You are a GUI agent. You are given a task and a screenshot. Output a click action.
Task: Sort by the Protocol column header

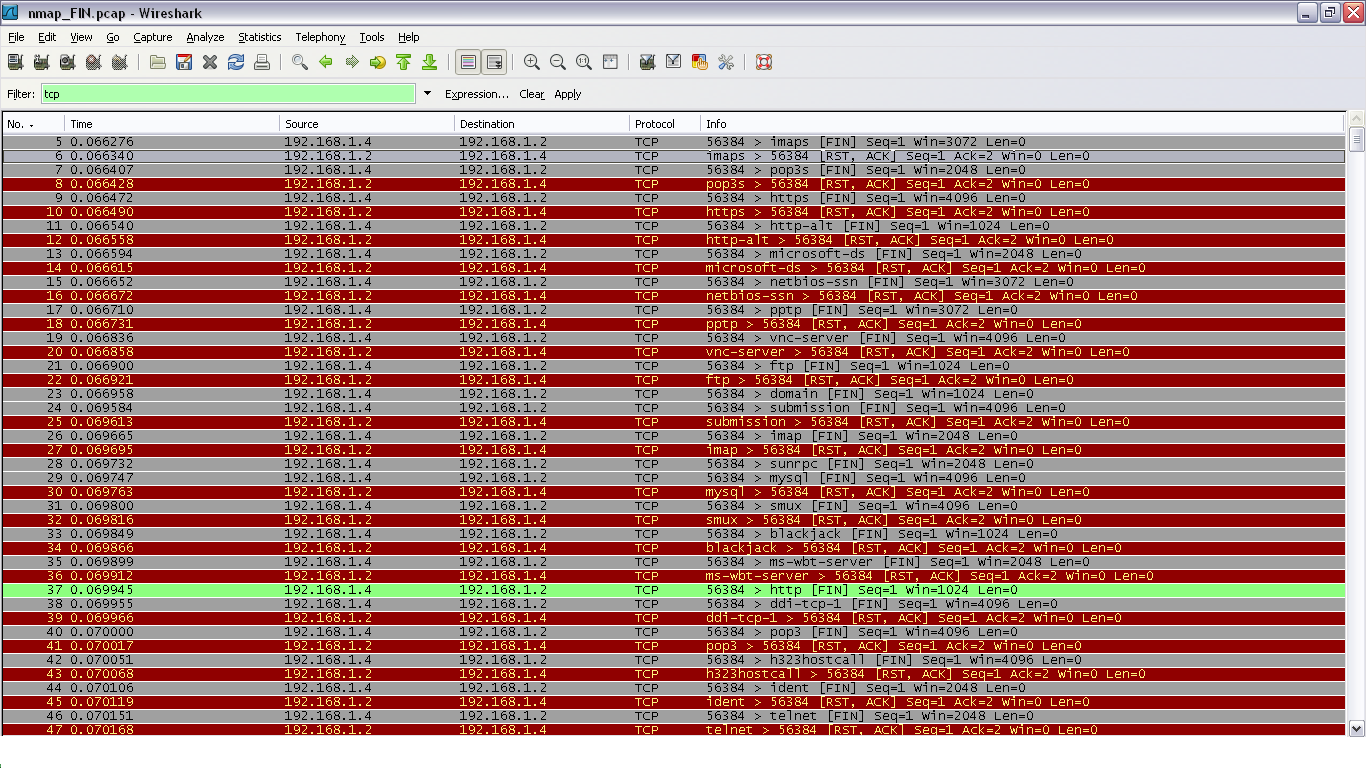coord(665,124)
